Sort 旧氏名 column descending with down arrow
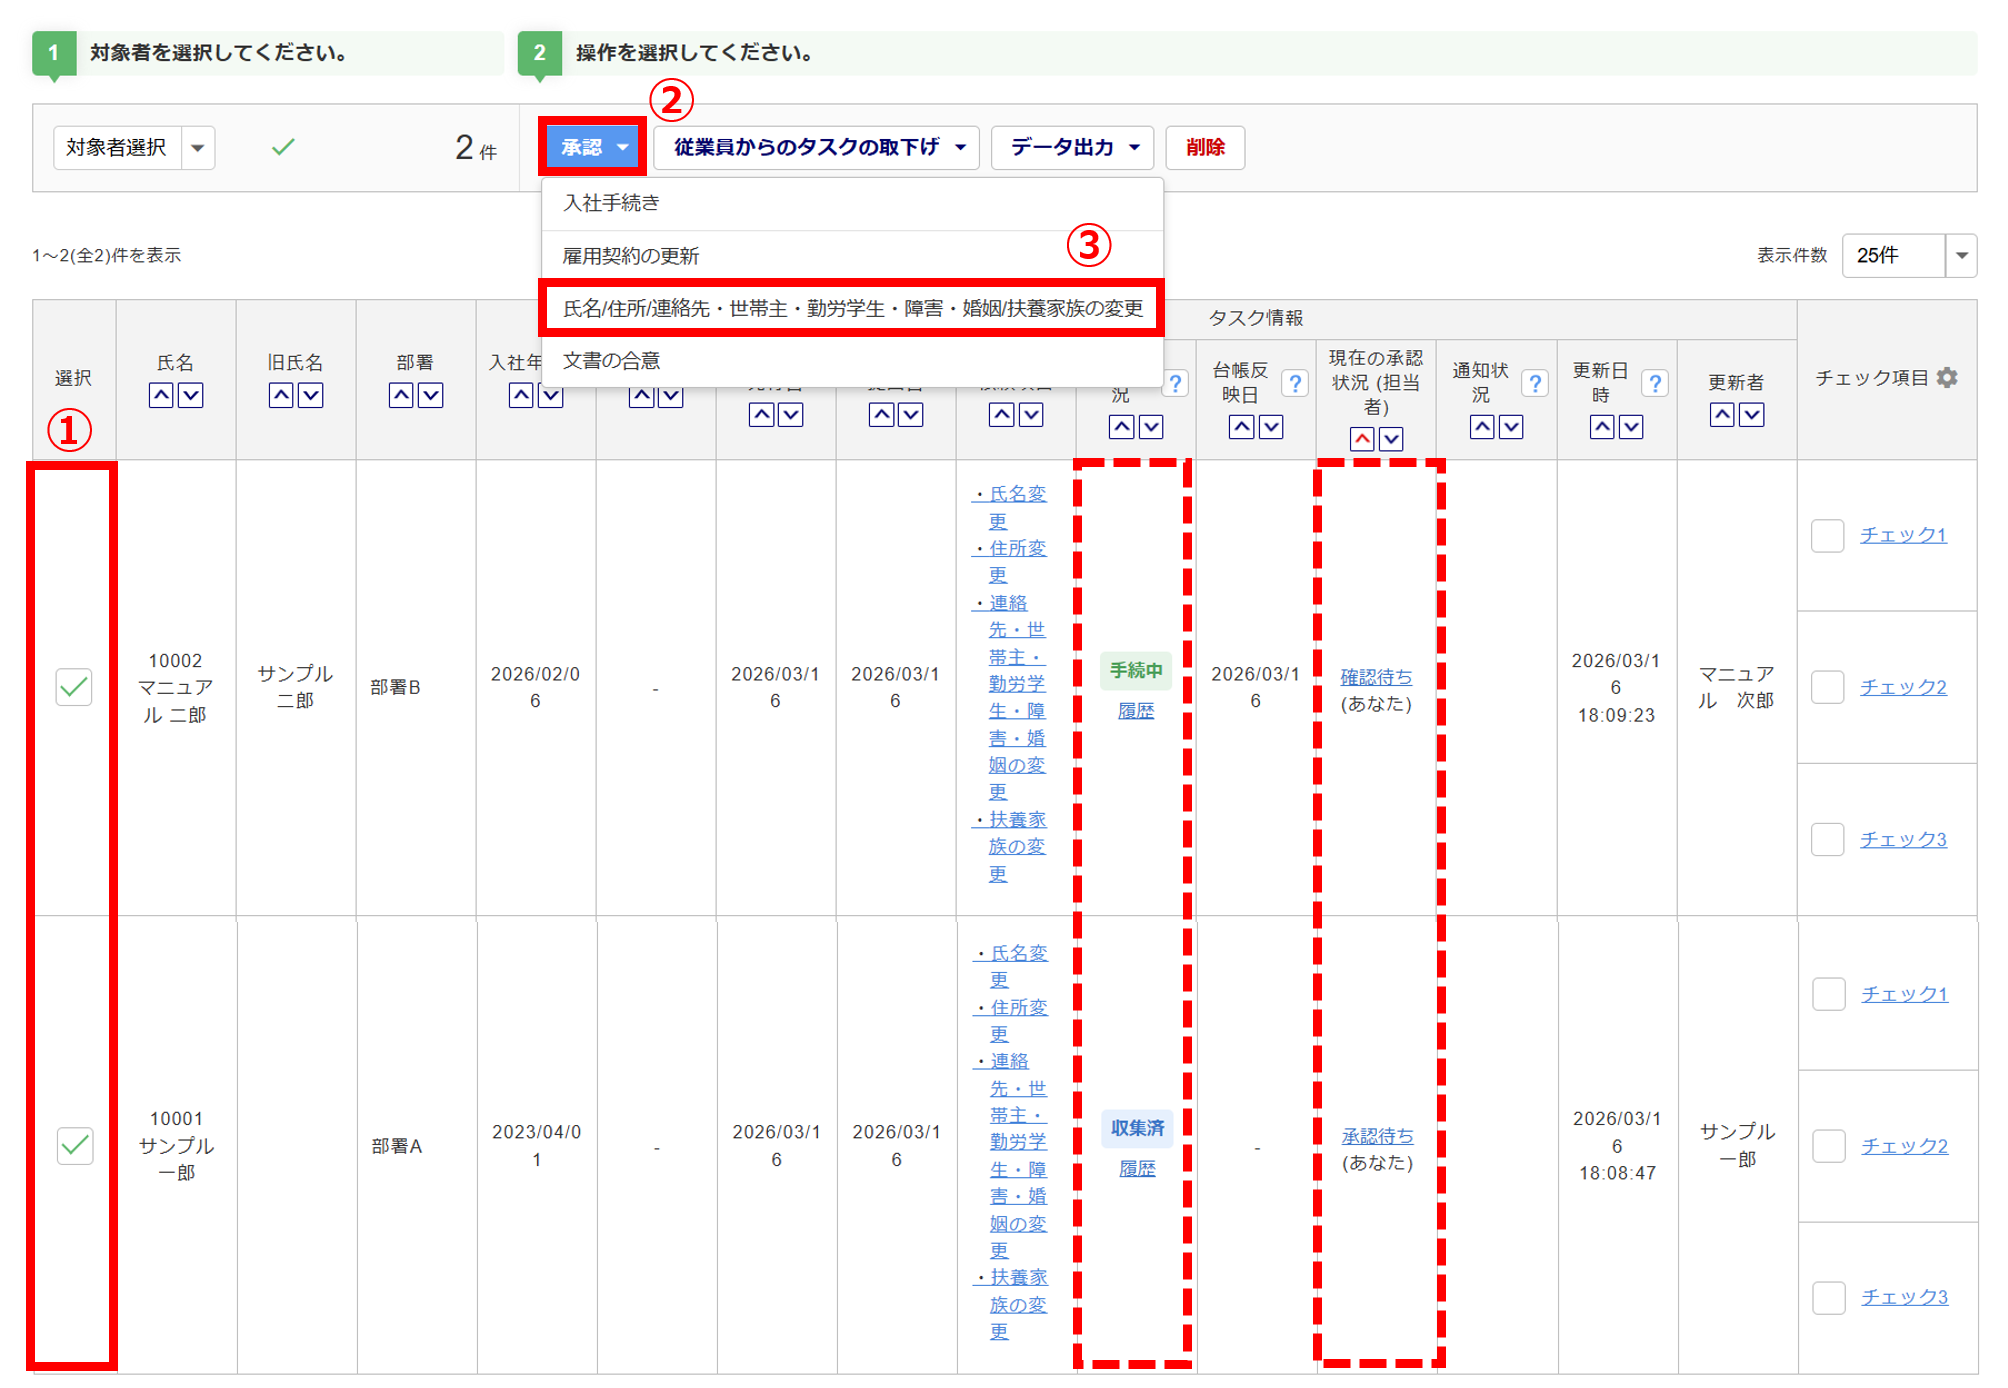 coord(311,395)
